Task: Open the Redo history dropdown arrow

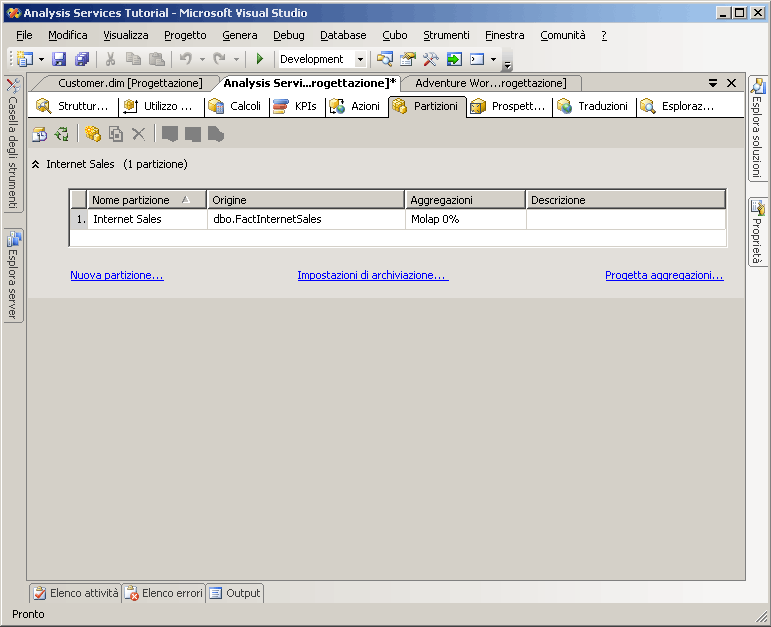Action: click(237, 60)
